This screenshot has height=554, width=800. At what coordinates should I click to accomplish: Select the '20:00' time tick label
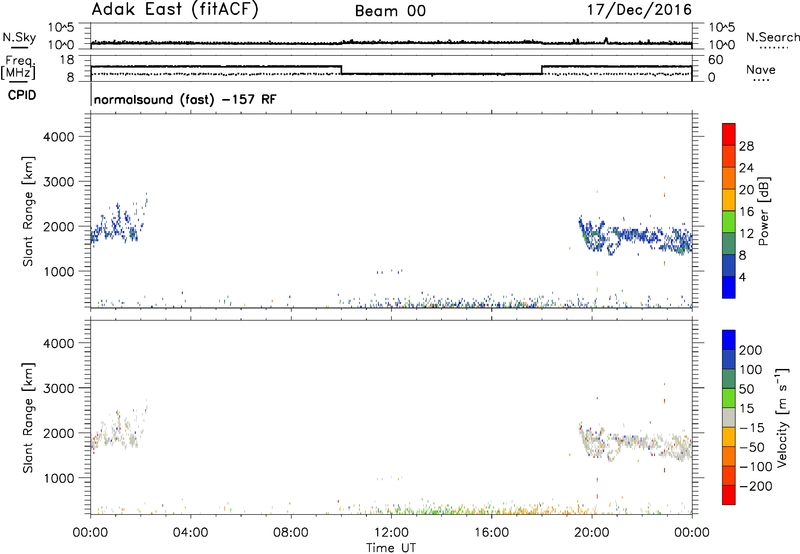pyautogui.click(x=591, y=533)
